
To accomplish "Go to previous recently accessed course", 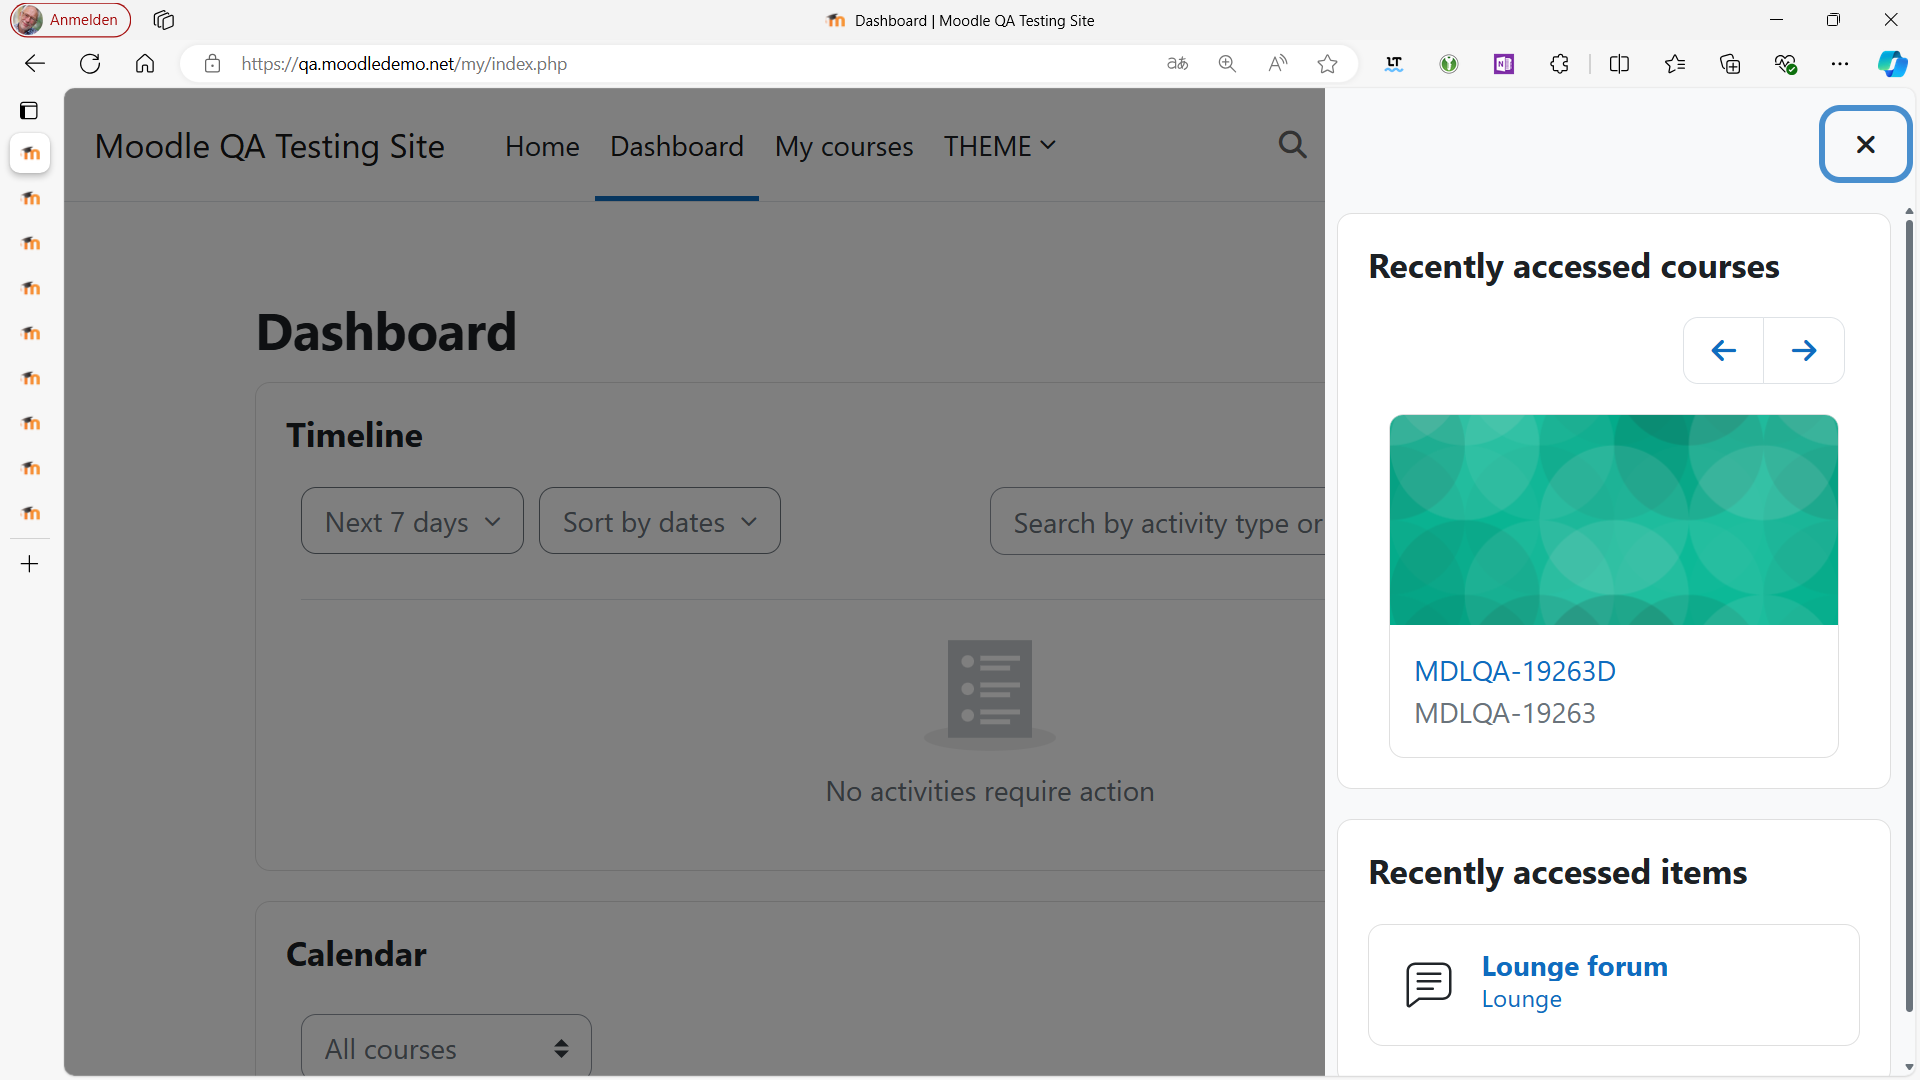I will [x=1723, y=350].
